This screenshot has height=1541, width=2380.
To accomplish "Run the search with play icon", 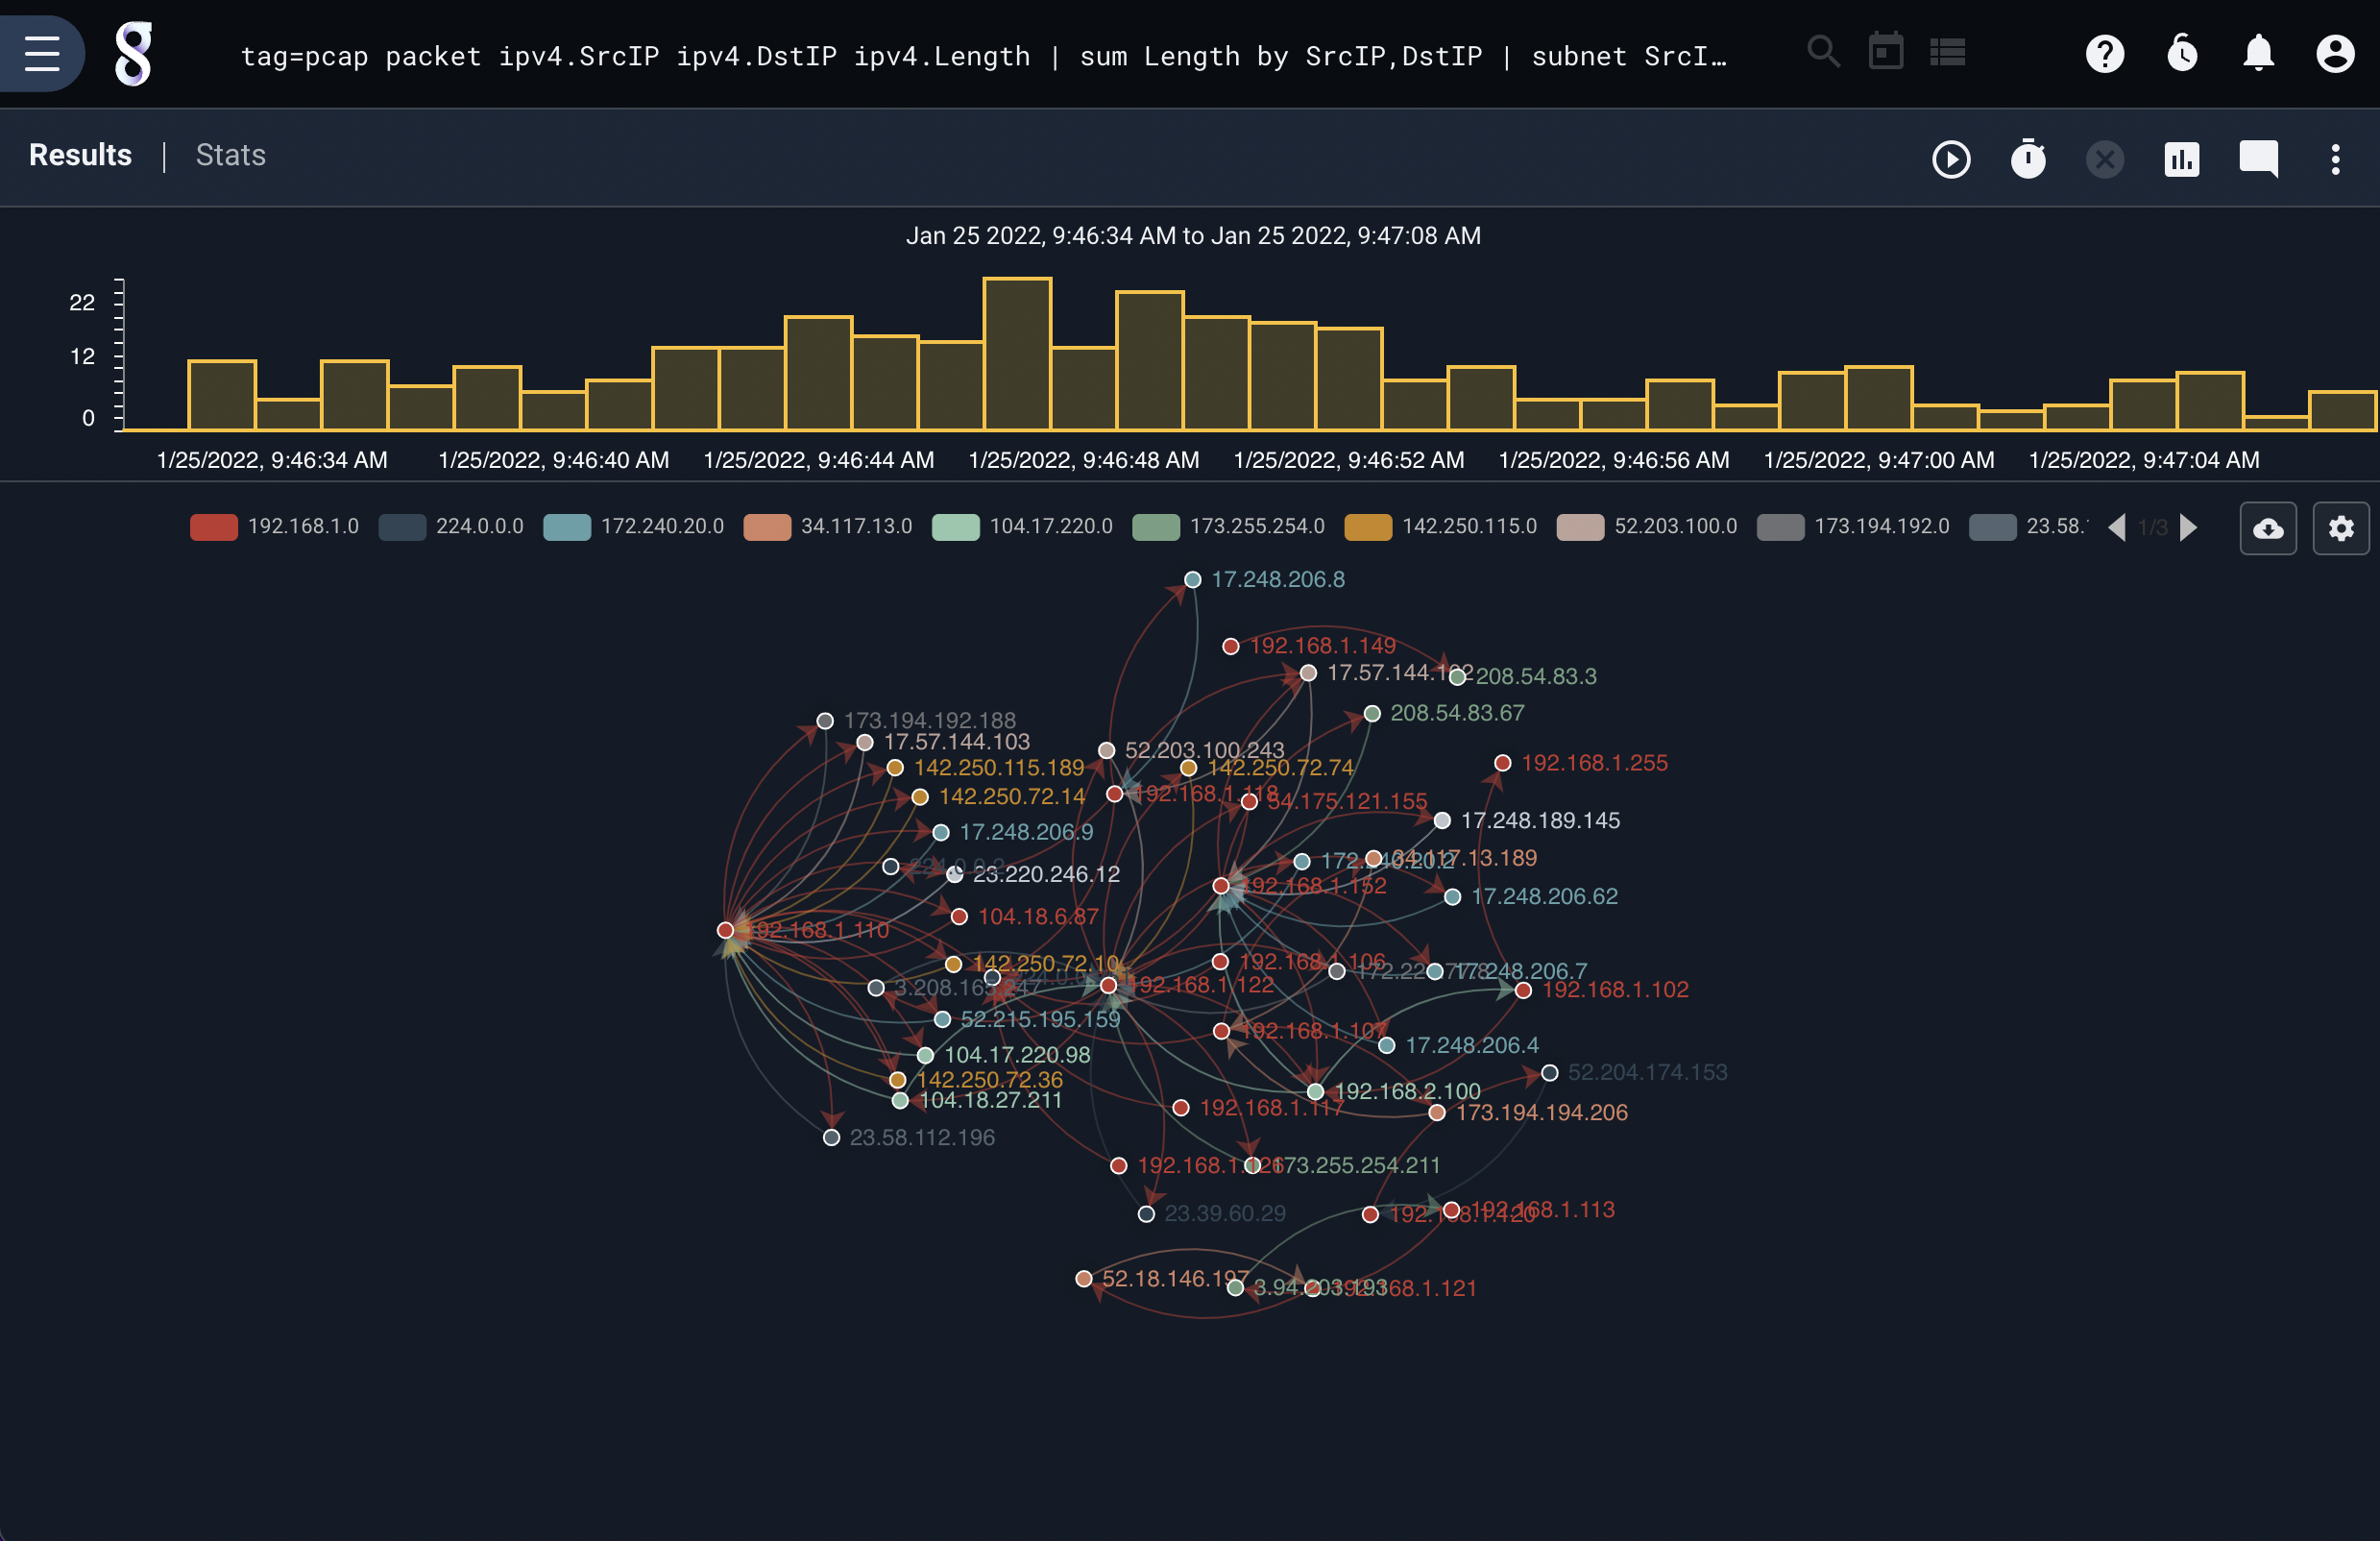I will tap(1950, 159).
